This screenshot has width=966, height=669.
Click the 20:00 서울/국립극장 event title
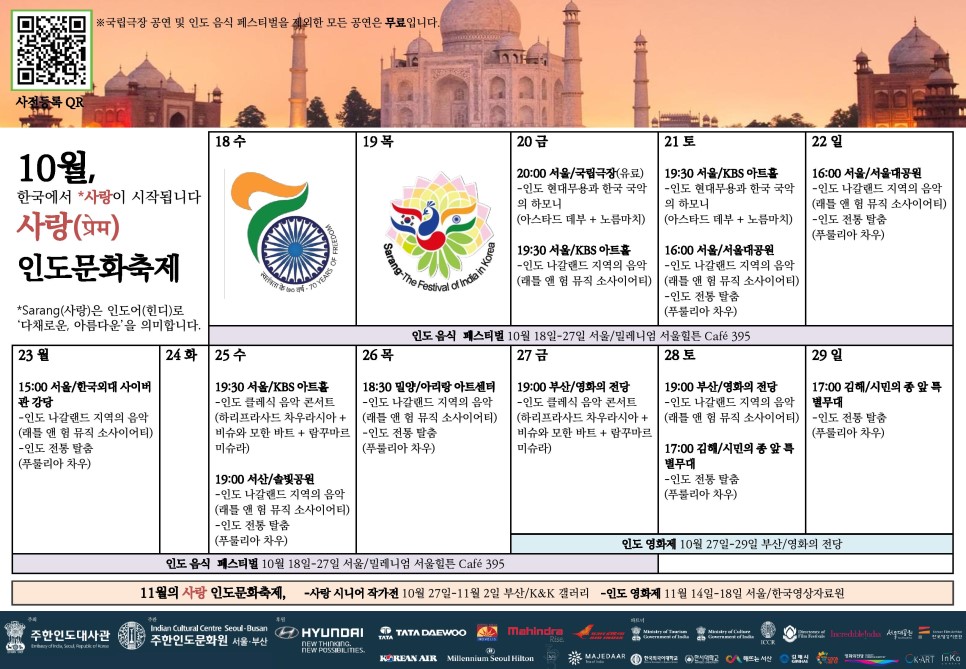click(x=580, y=173)
